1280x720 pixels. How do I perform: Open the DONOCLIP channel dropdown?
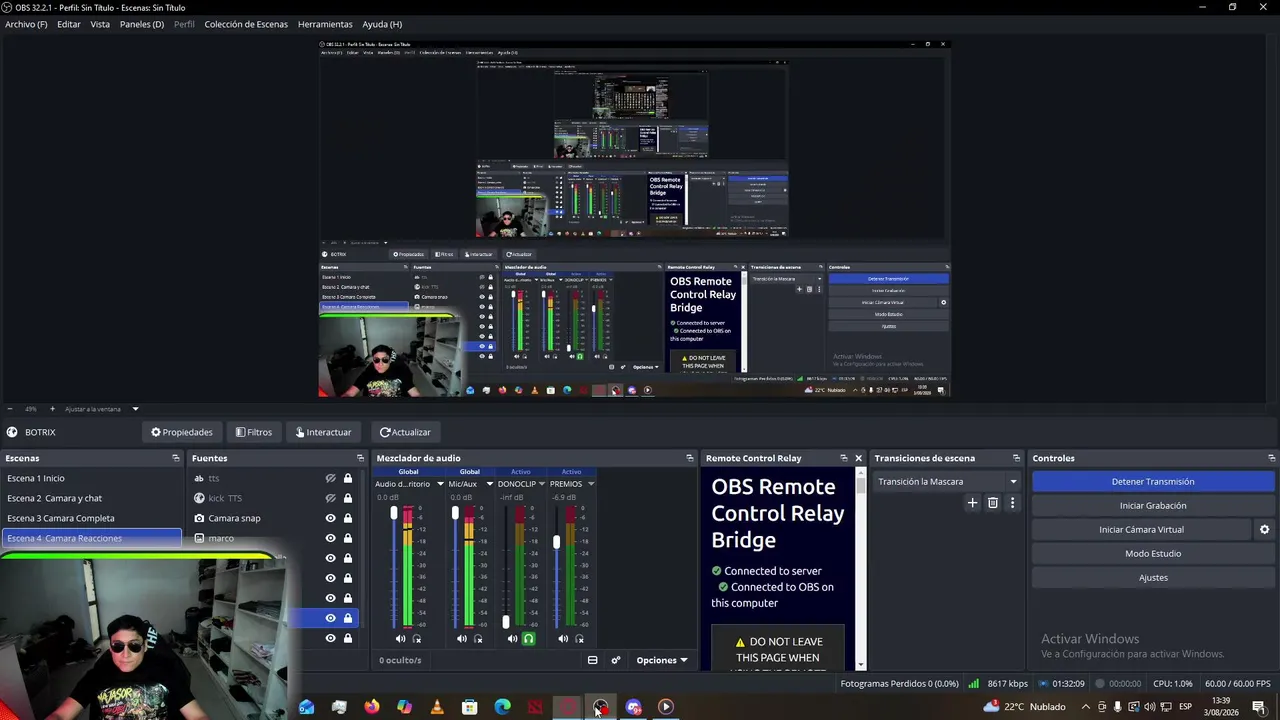542,484
